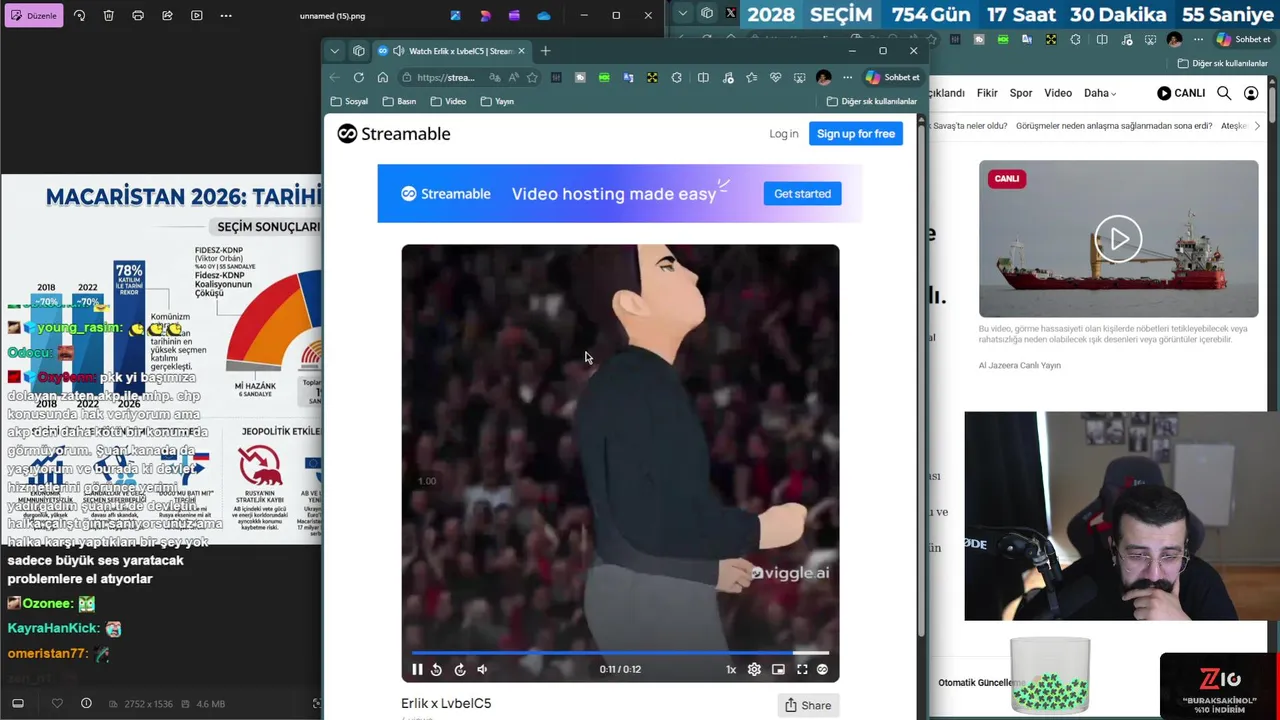The image size is (1280, 720).
Task: Share the Erlik x LvbelC5 video
Action: [808, 705]
